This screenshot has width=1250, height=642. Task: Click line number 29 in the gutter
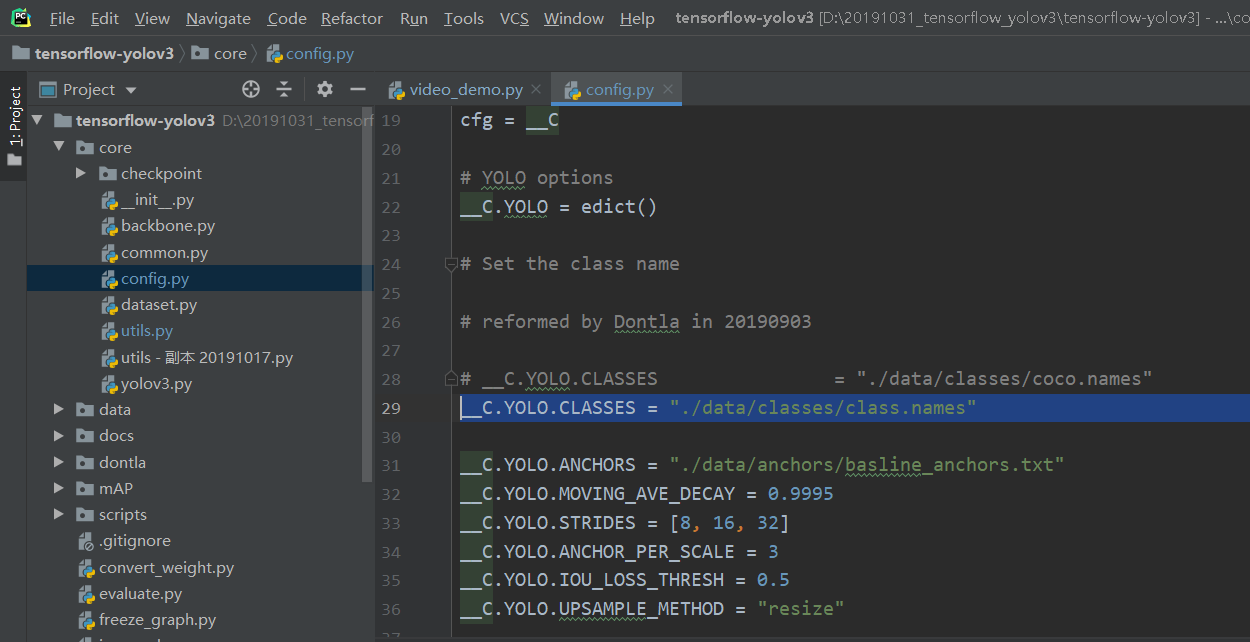[x=391, y=407]
